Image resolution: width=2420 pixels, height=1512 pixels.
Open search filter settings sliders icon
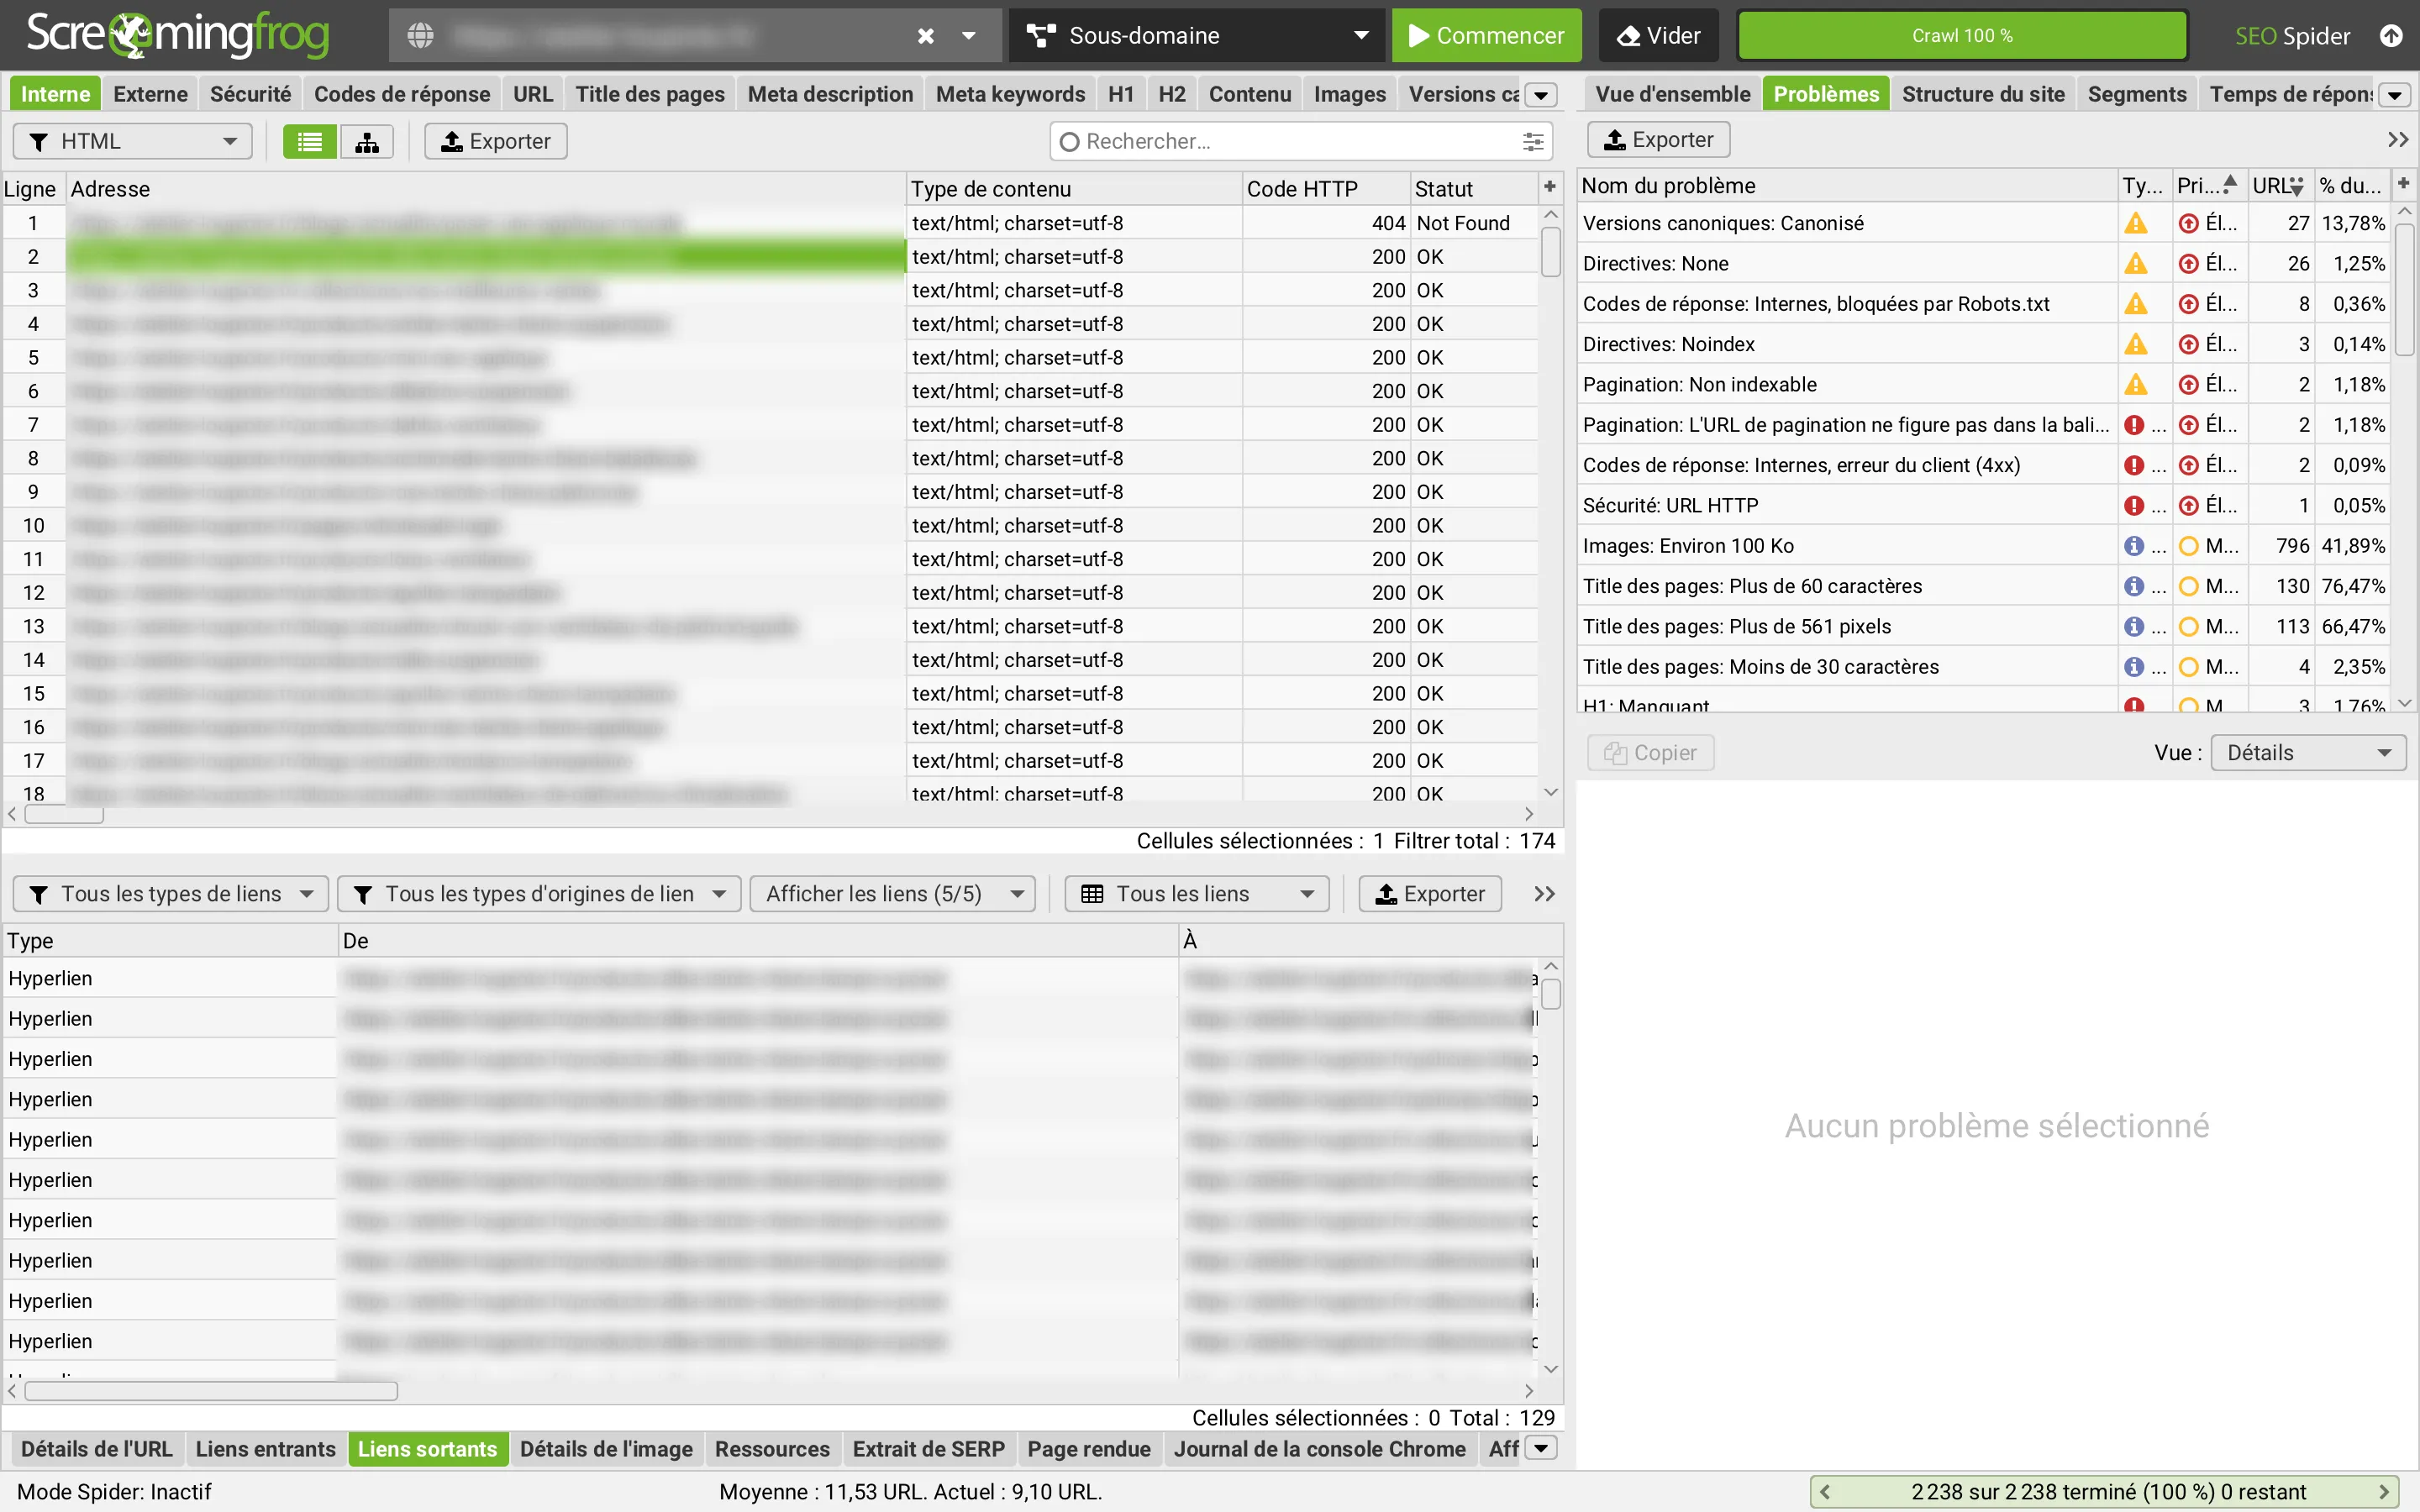click(1532, 142)
